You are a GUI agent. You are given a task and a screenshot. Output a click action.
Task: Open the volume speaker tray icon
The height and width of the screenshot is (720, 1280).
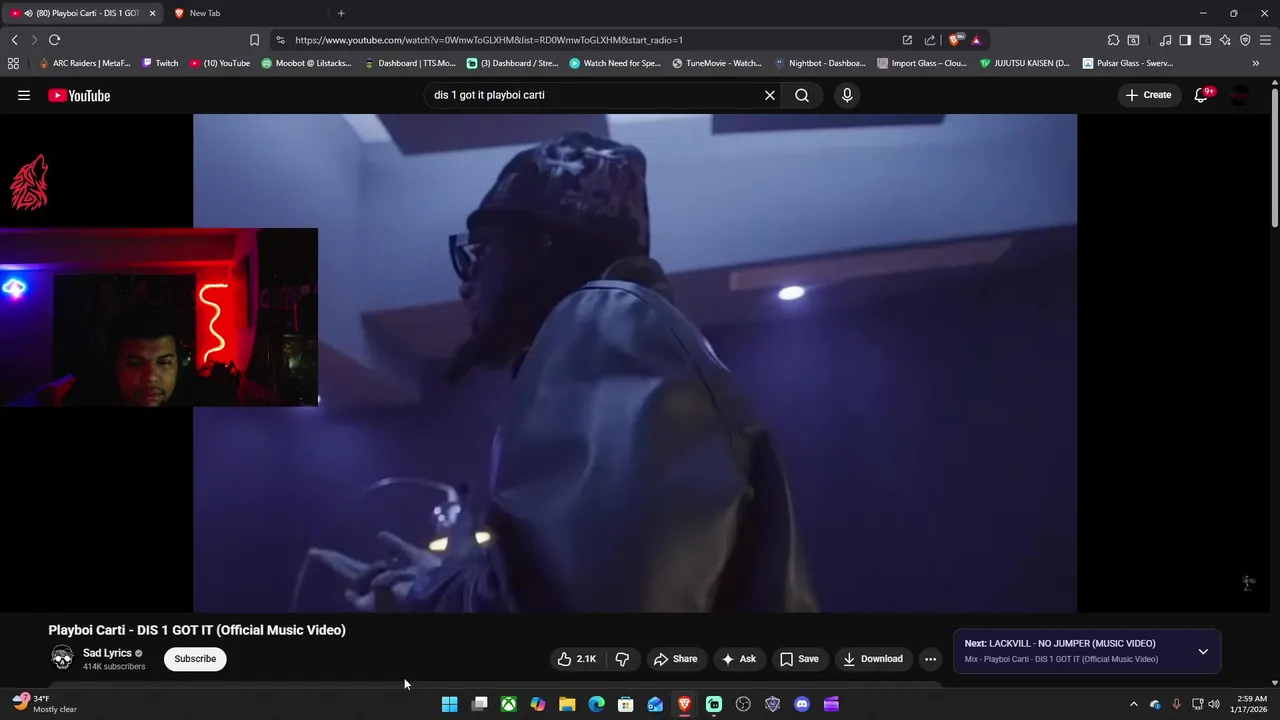click(1215, 704)
